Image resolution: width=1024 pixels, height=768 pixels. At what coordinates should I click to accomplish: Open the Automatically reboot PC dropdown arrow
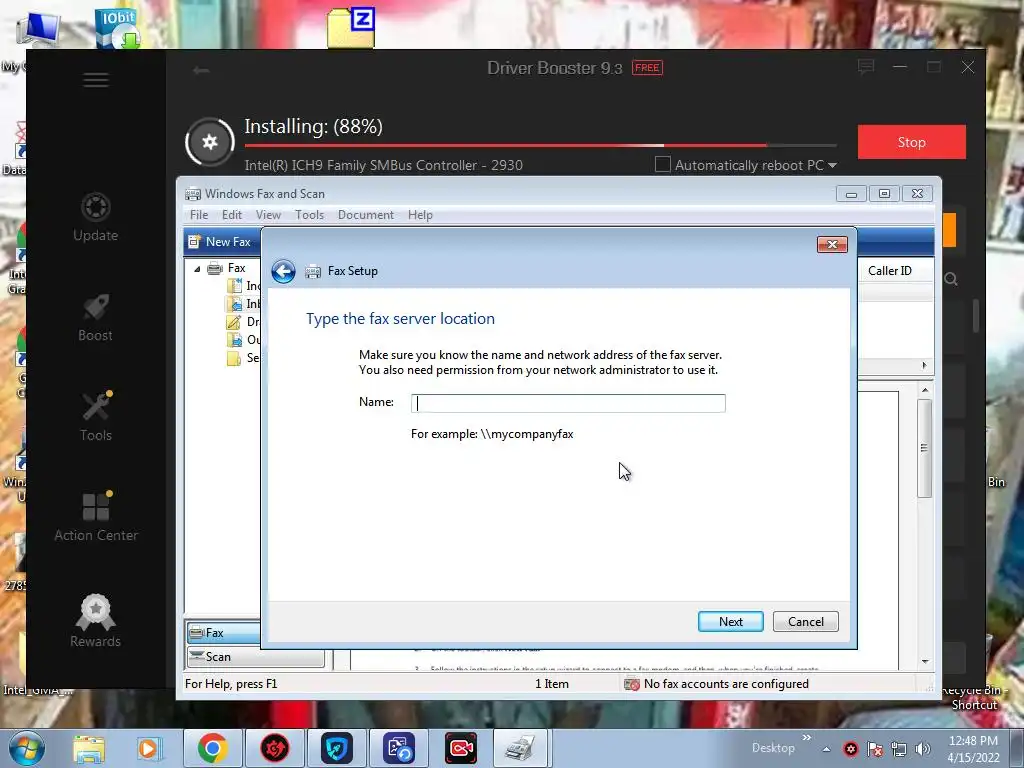pyautogui.click(x=832, y=166)
